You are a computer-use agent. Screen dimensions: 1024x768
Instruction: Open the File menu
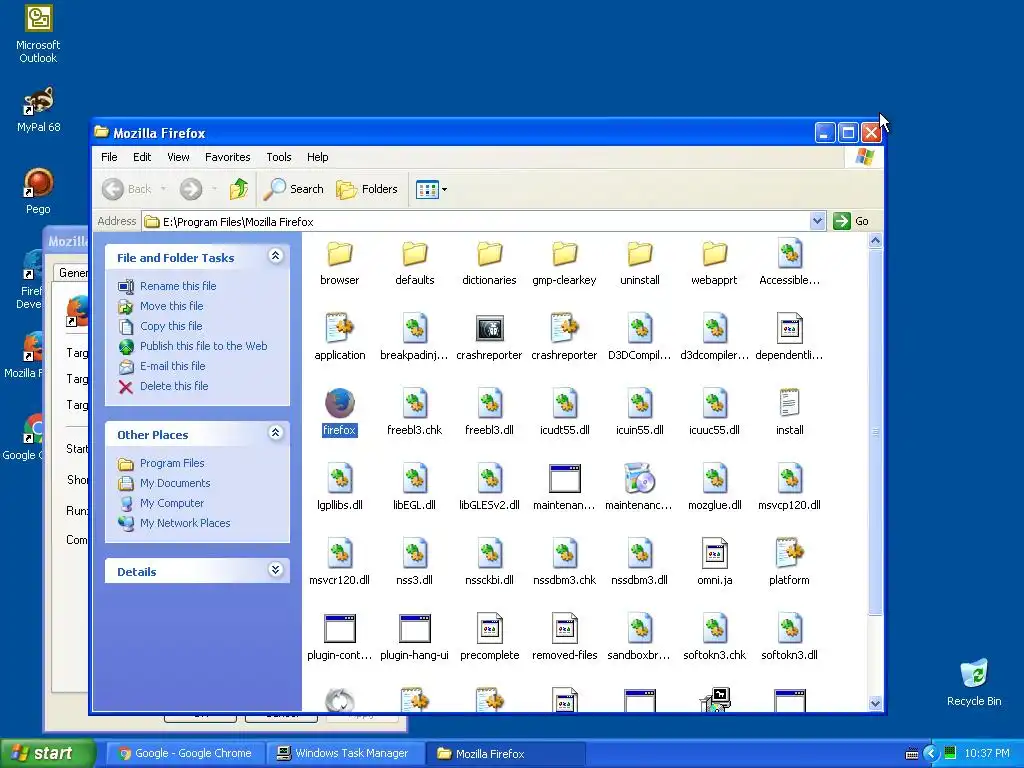109,157
